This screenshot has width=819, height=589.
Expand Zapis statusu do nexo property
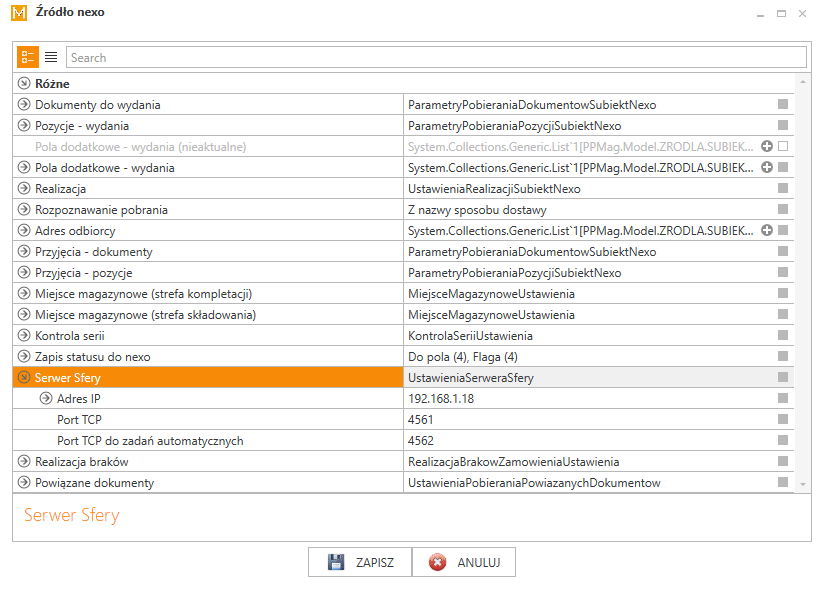click(24, 356)
